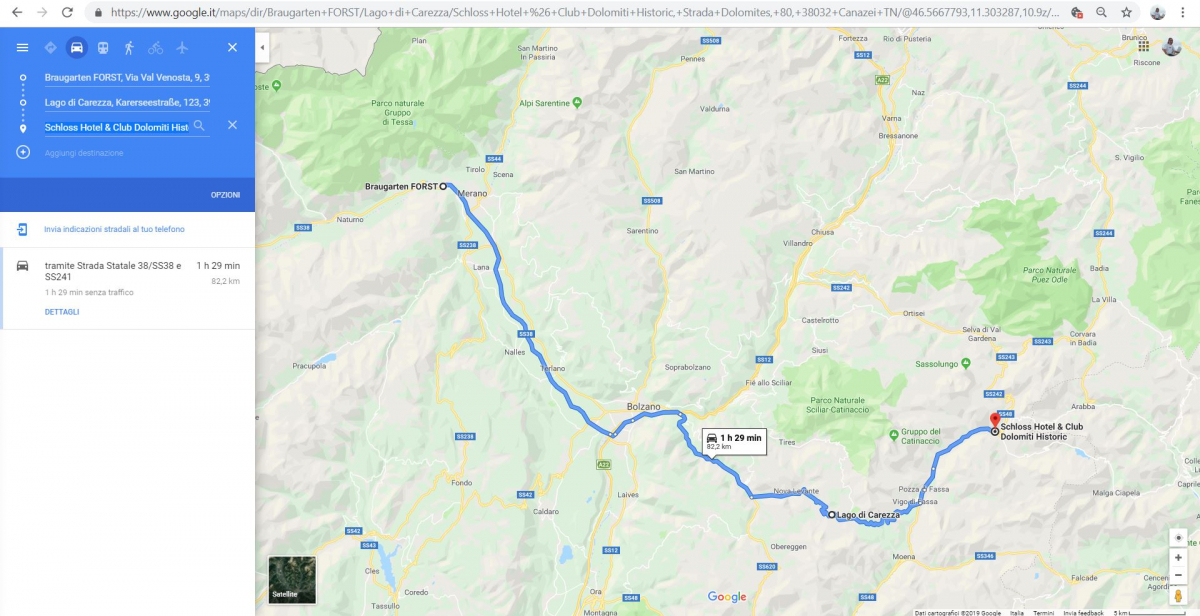Click the search icon in destination field
This screenshot has width=1200, height=616.
[x=199, y=126]
